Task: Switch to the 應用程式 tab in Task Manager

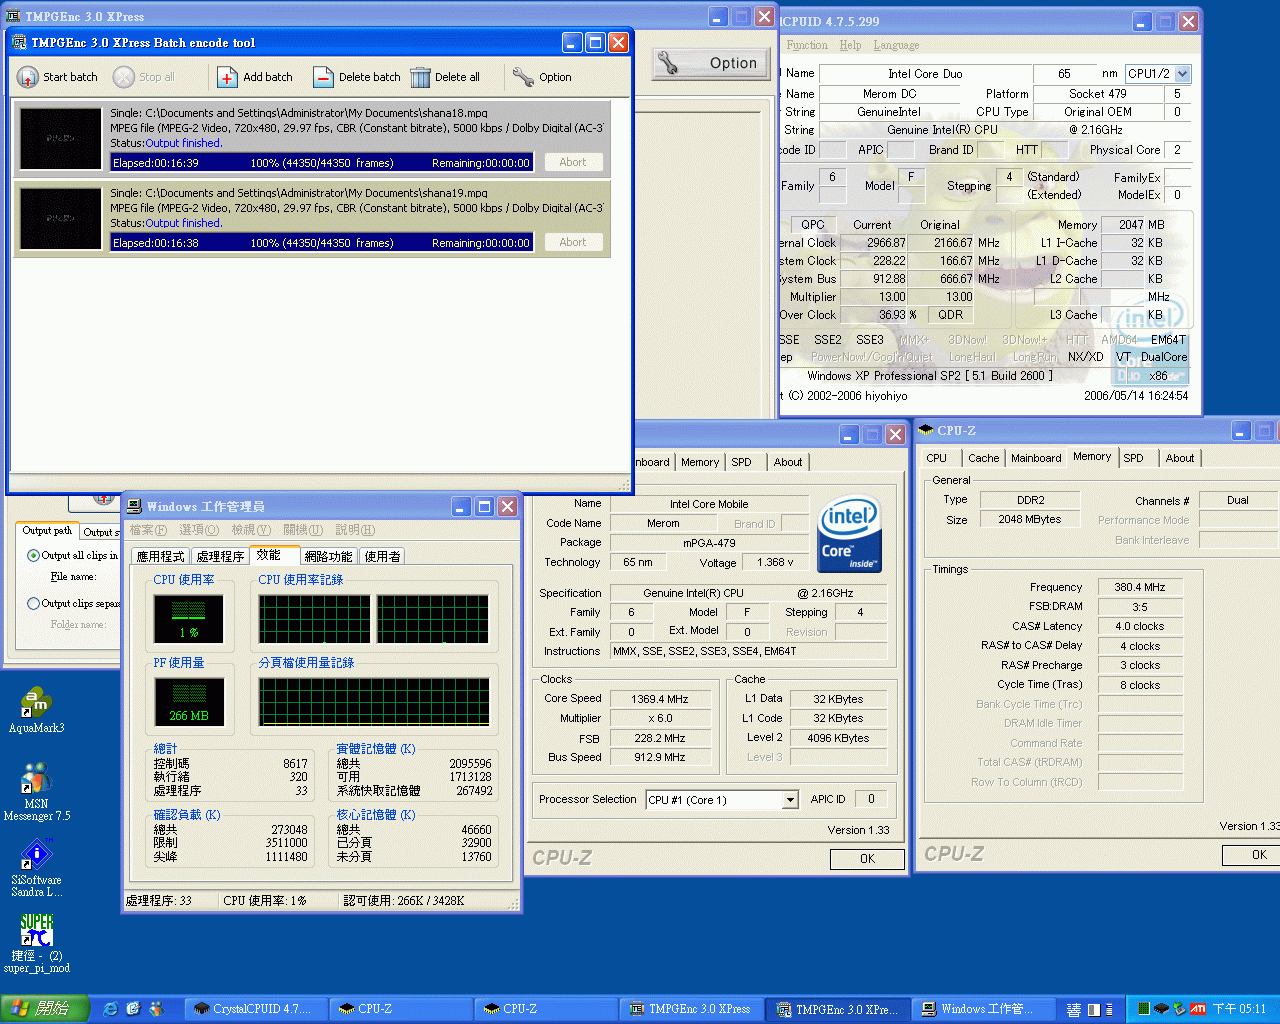Action: pyautogui.click(x=160, y=556)
